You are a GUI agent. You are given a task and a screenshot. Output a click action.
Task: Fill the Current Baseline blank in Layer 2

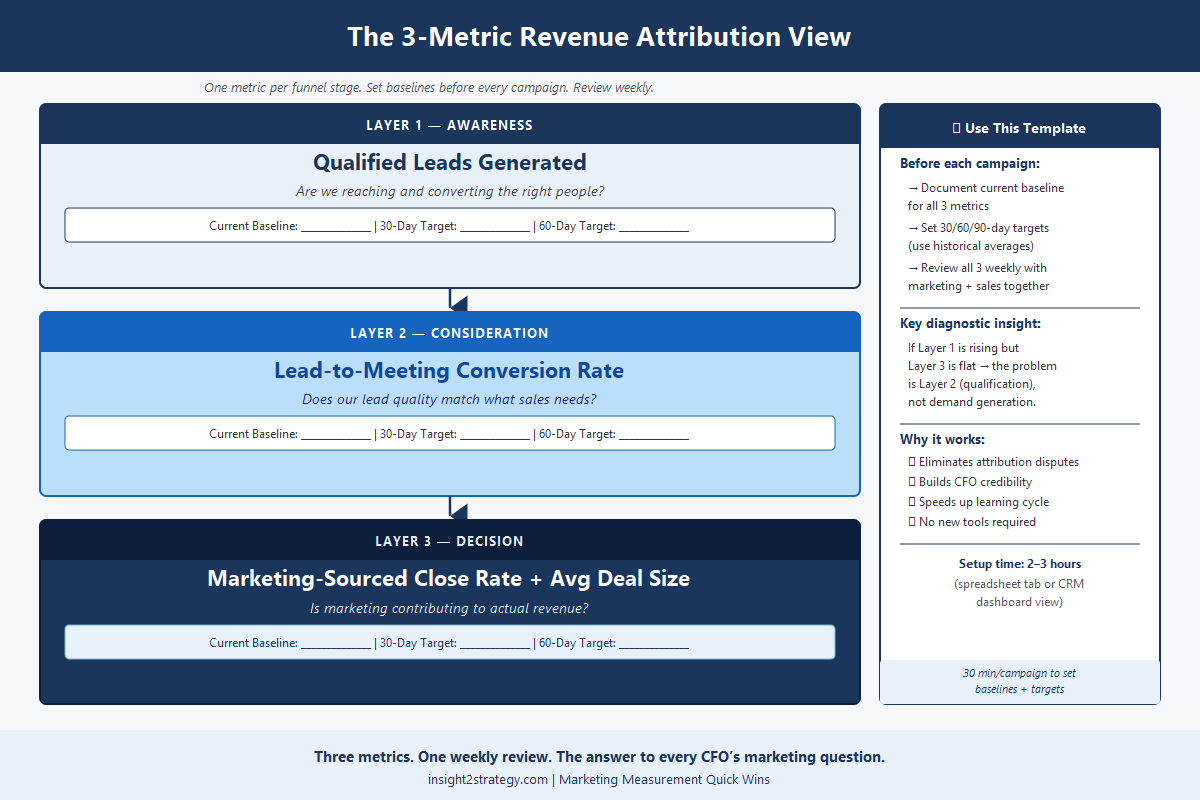[x=336, y=436]
